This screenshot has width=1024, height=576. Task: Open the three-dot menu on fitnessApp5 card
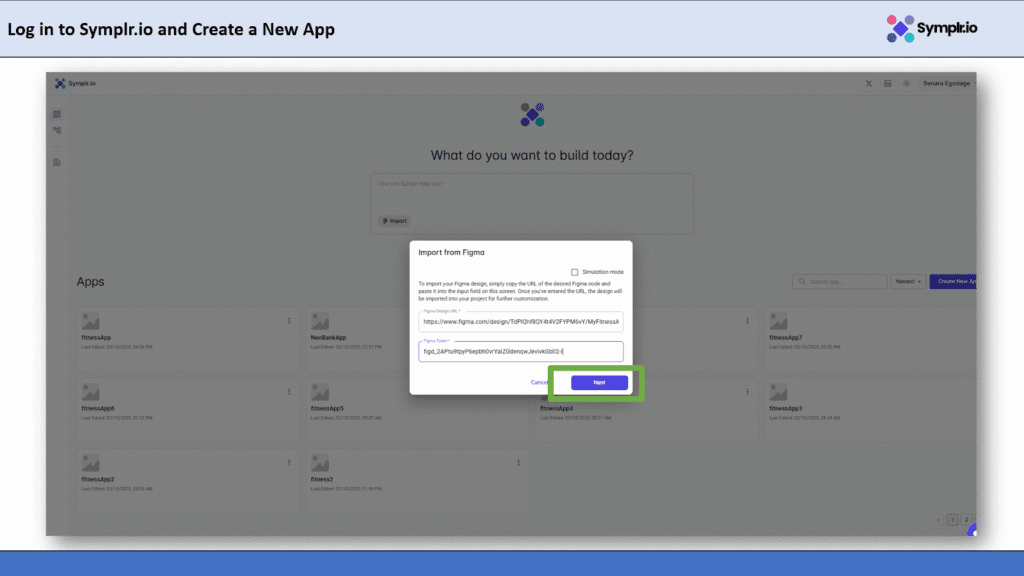pyautogui.click(x=518, y=392)
